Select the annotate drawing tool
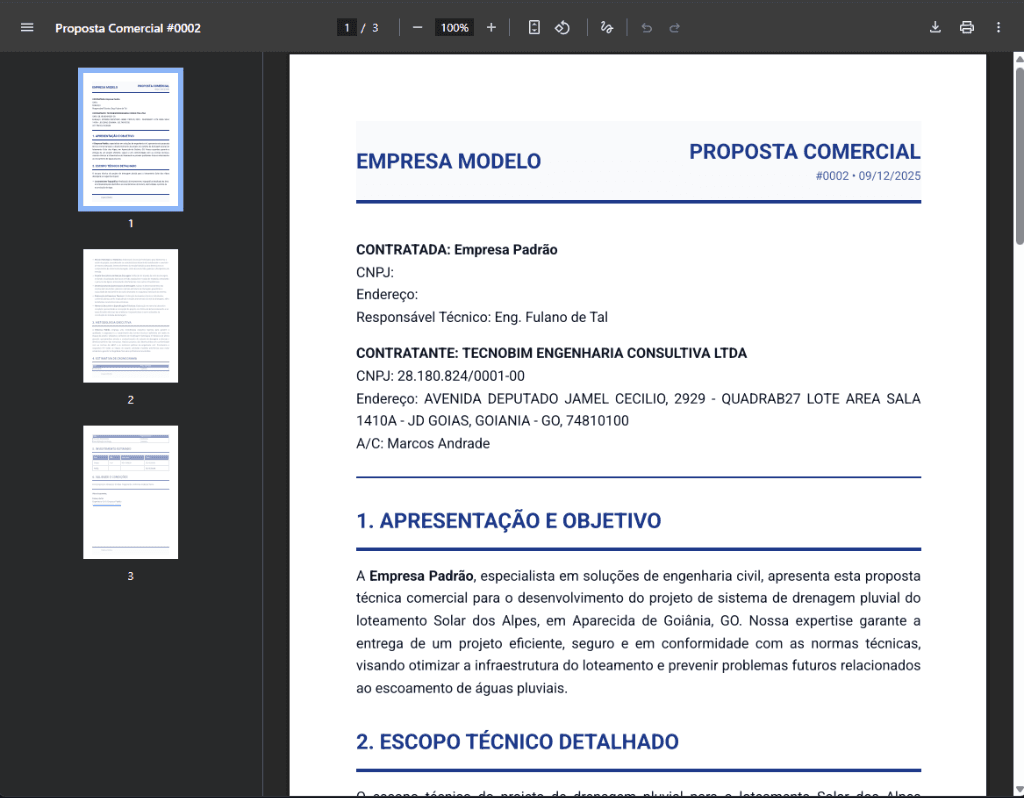1024x798 pixels. (607, 27)
